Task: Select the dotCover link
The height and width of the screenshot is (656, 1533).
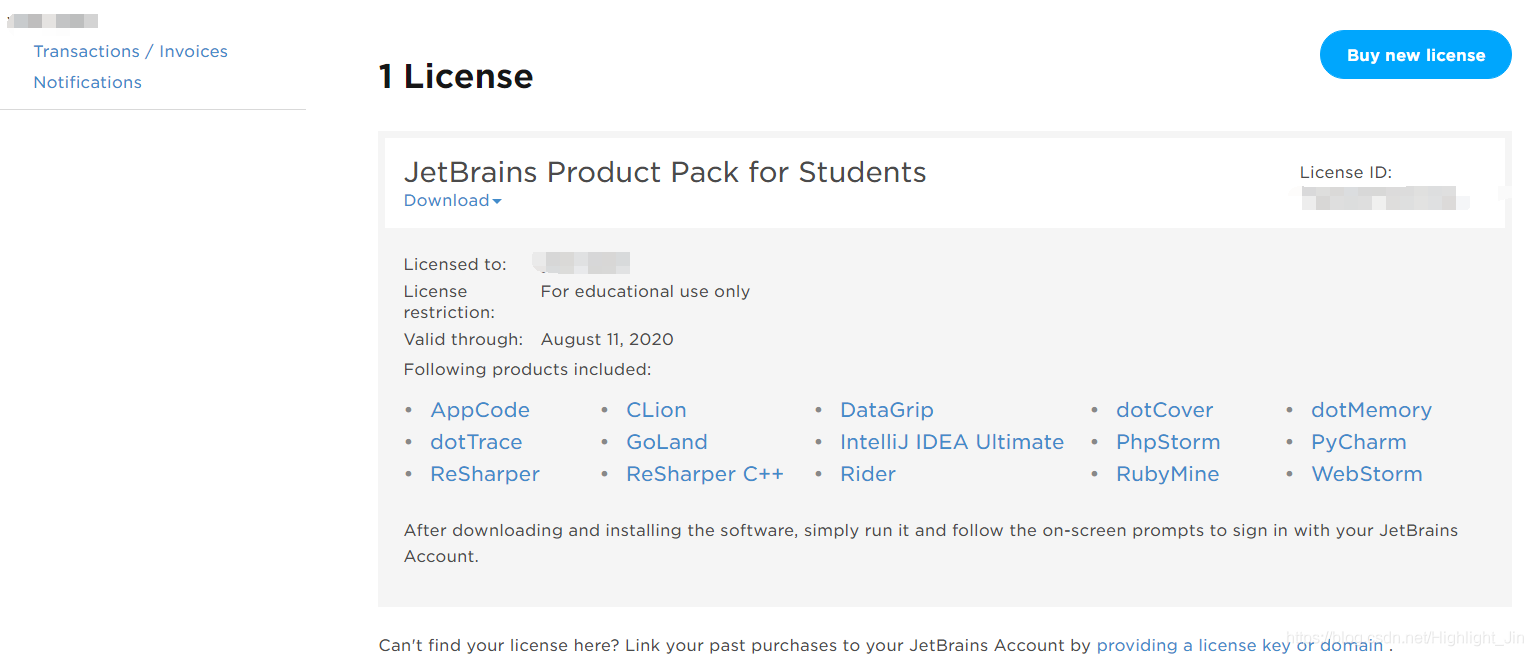Action: coord(1164,410)
